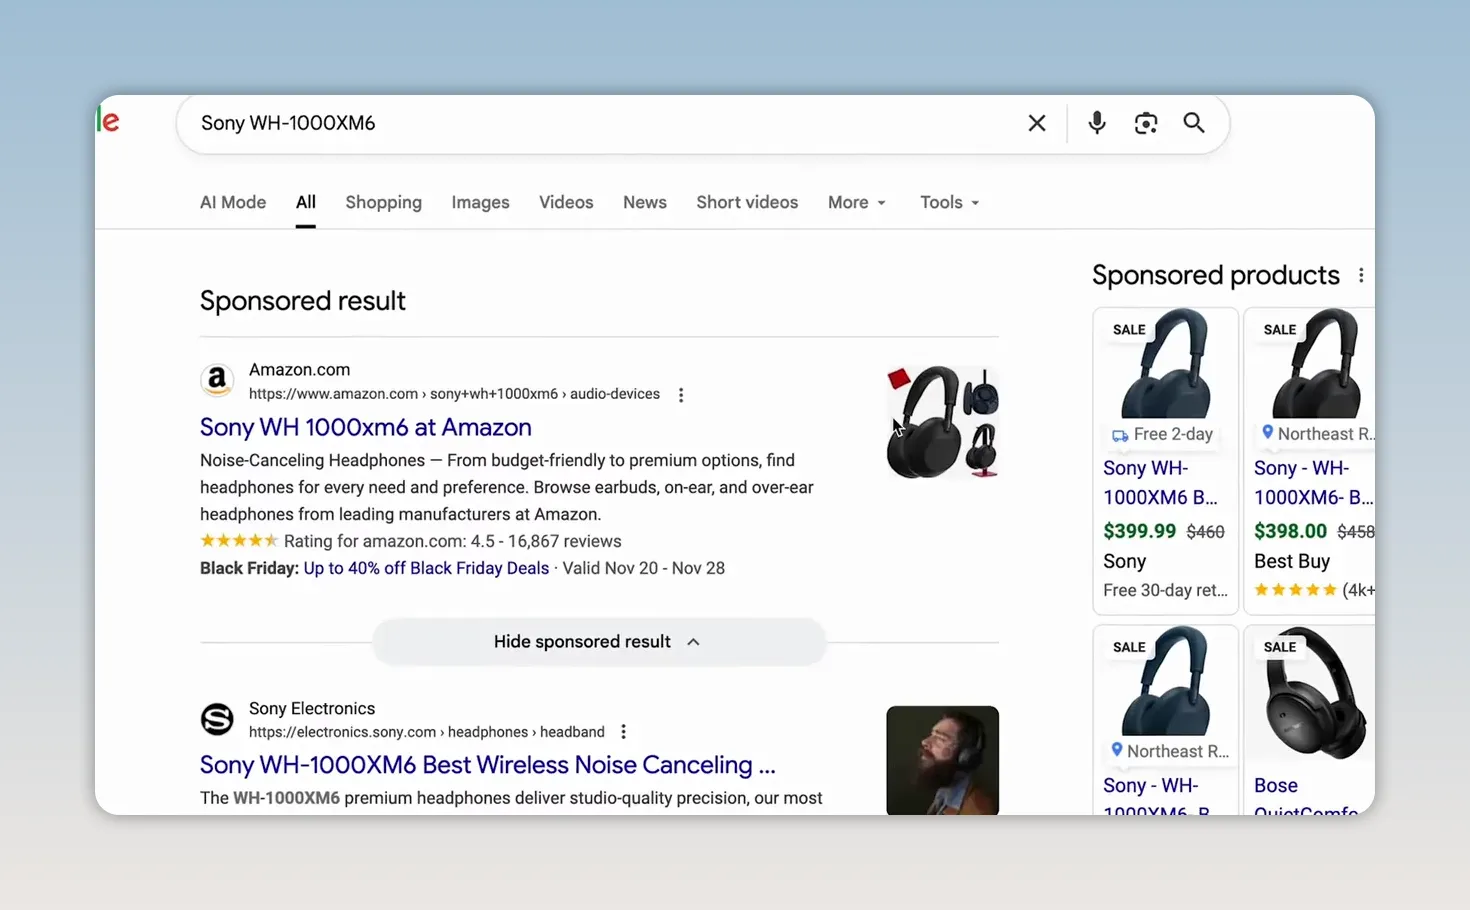Click the electronics.sony.com URL breadcrumb

427,732
